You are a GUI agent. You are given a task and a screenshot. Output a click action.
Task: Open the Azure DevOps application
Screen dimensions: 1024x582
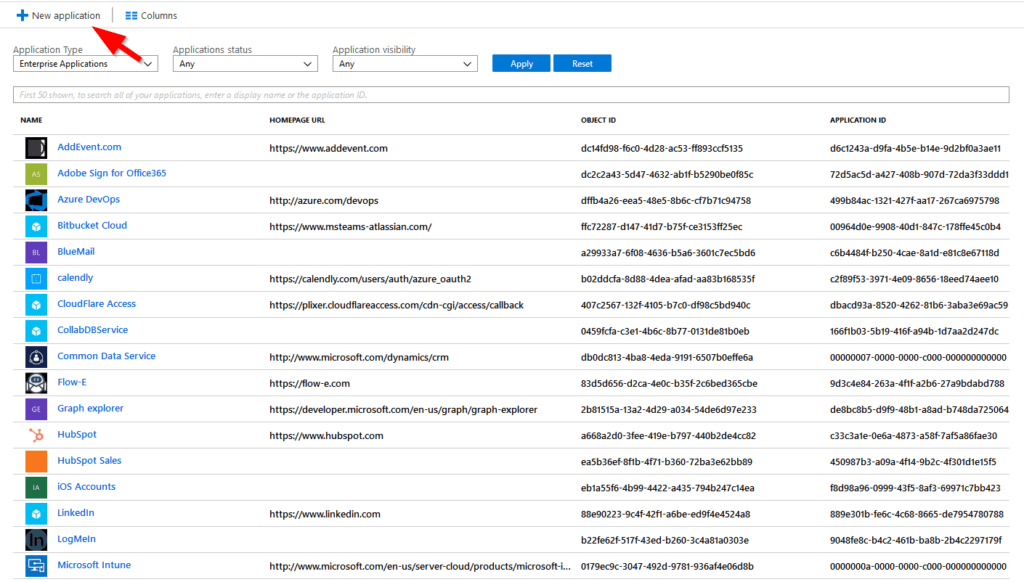pos(88,199)
